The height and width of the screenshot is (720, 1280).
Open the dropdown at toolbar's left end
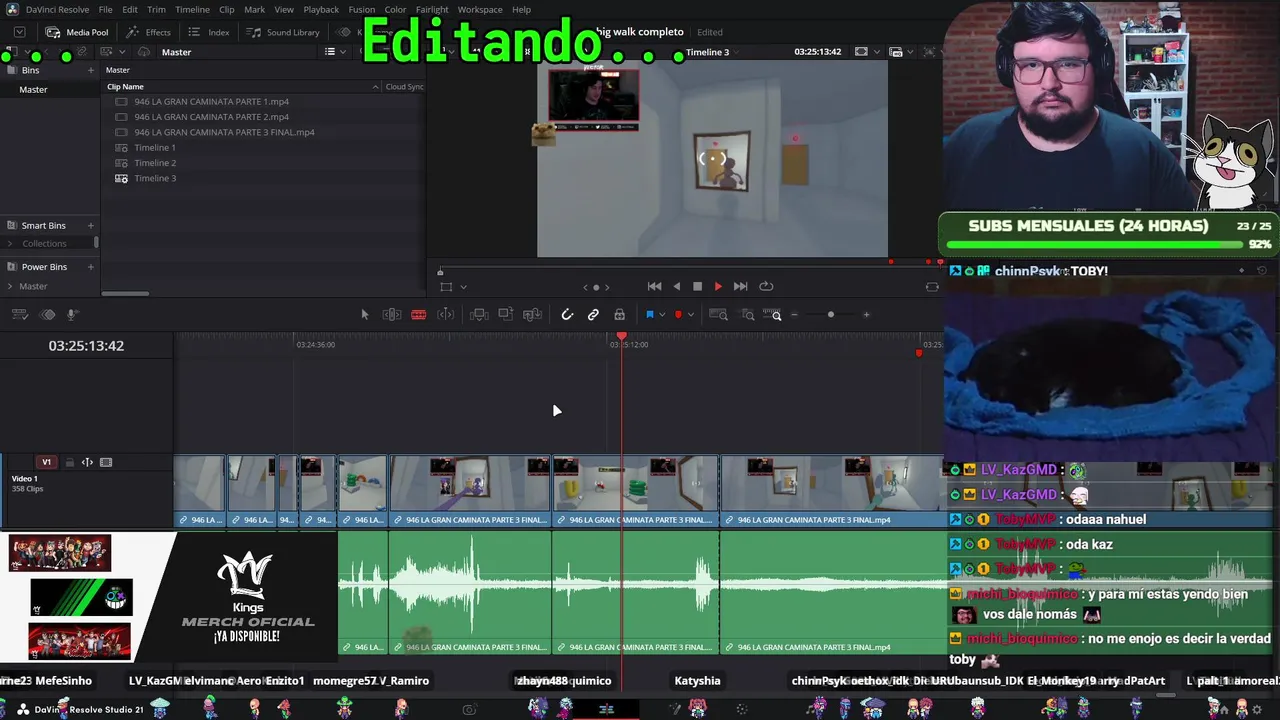click(x=19, y=32)
